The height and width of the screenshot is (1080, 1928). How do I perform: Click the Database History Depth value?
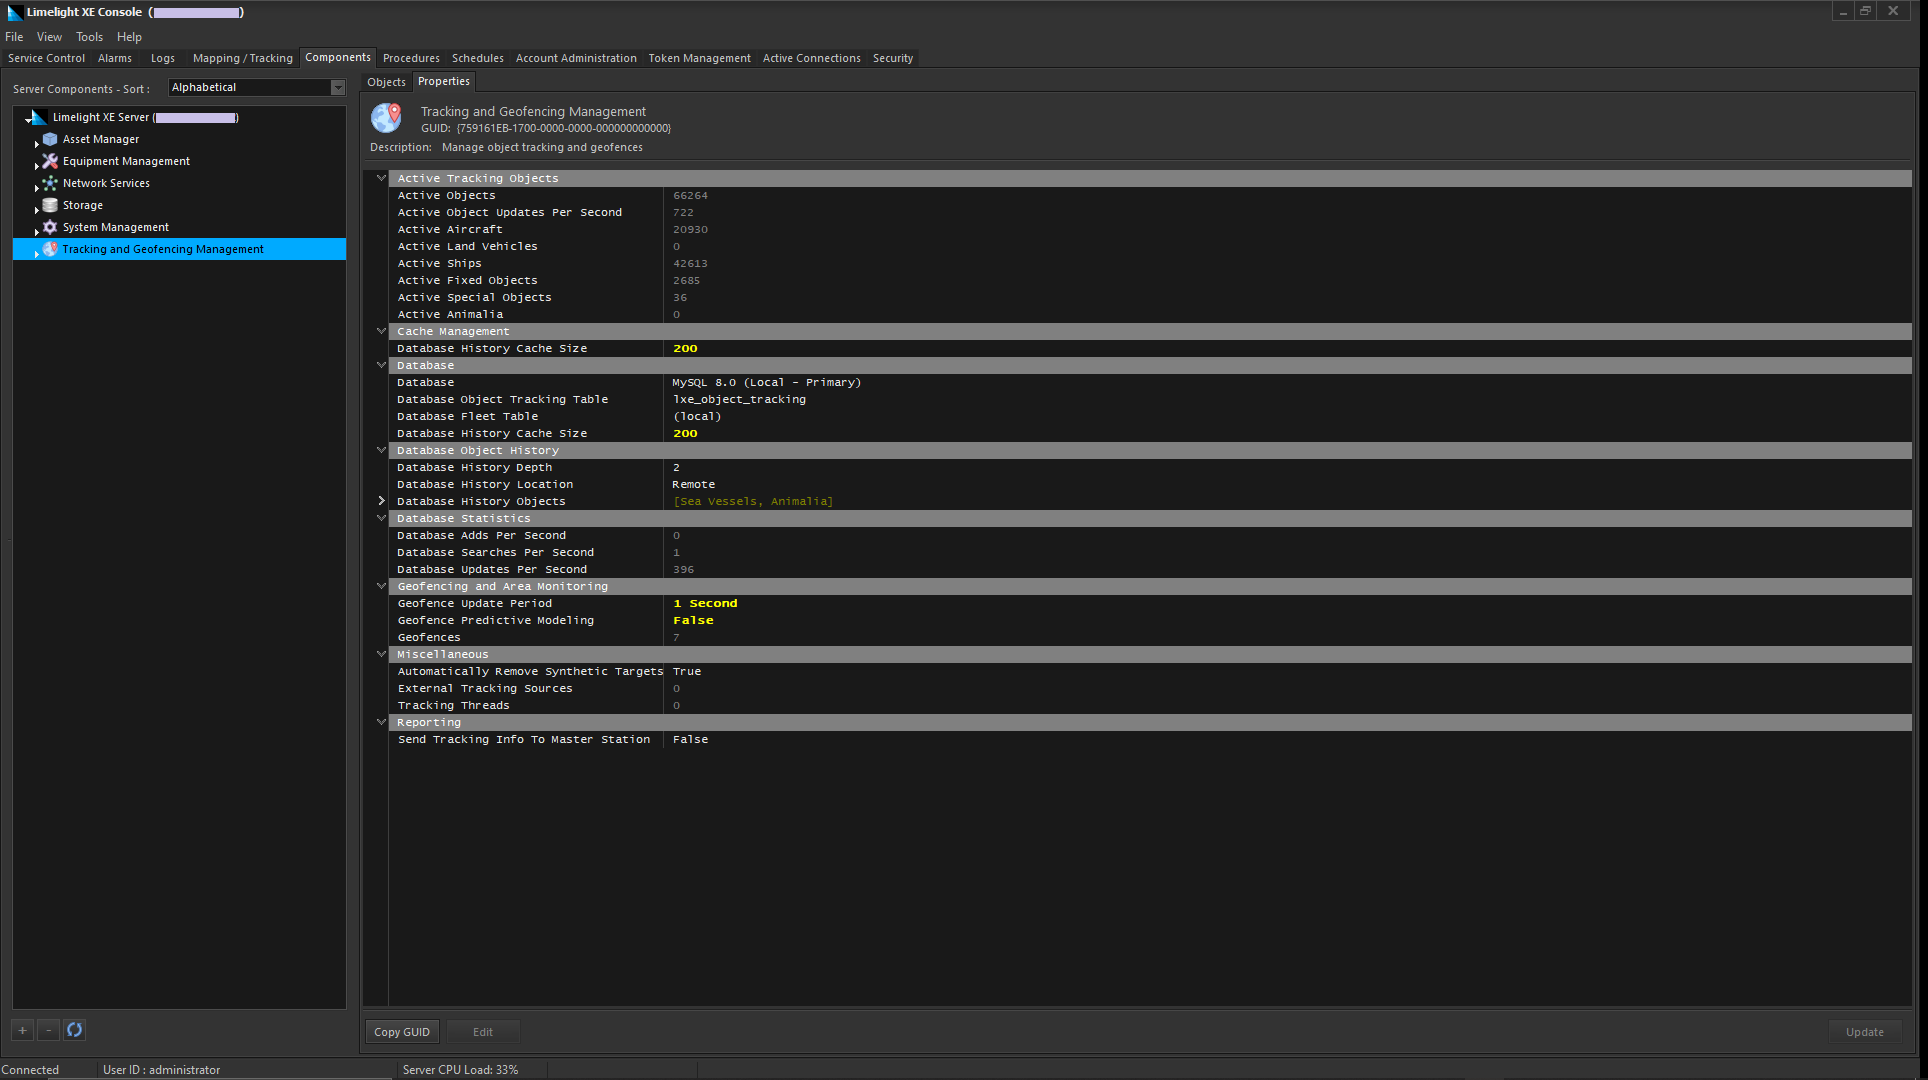[677, 467]
